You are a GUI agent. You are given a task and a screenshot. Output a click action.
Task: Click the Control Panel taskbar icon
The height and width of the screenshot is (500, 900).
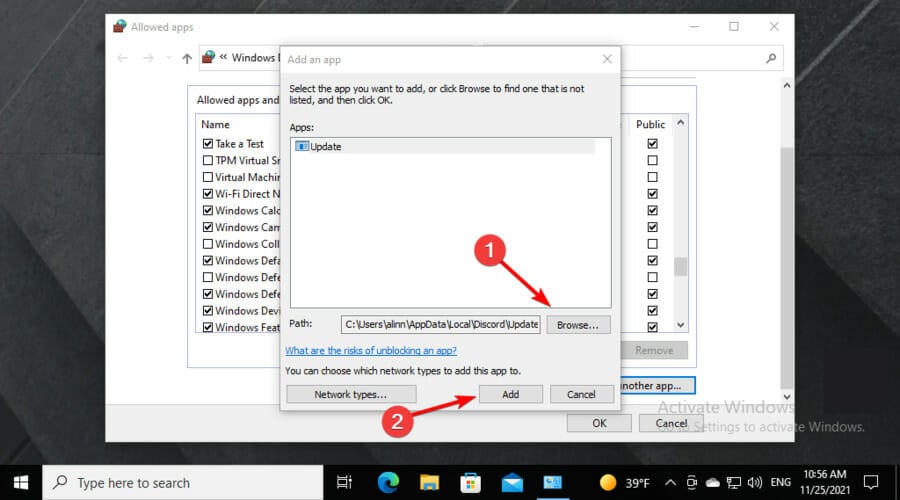pyautogui.click(x=553, y=483)
